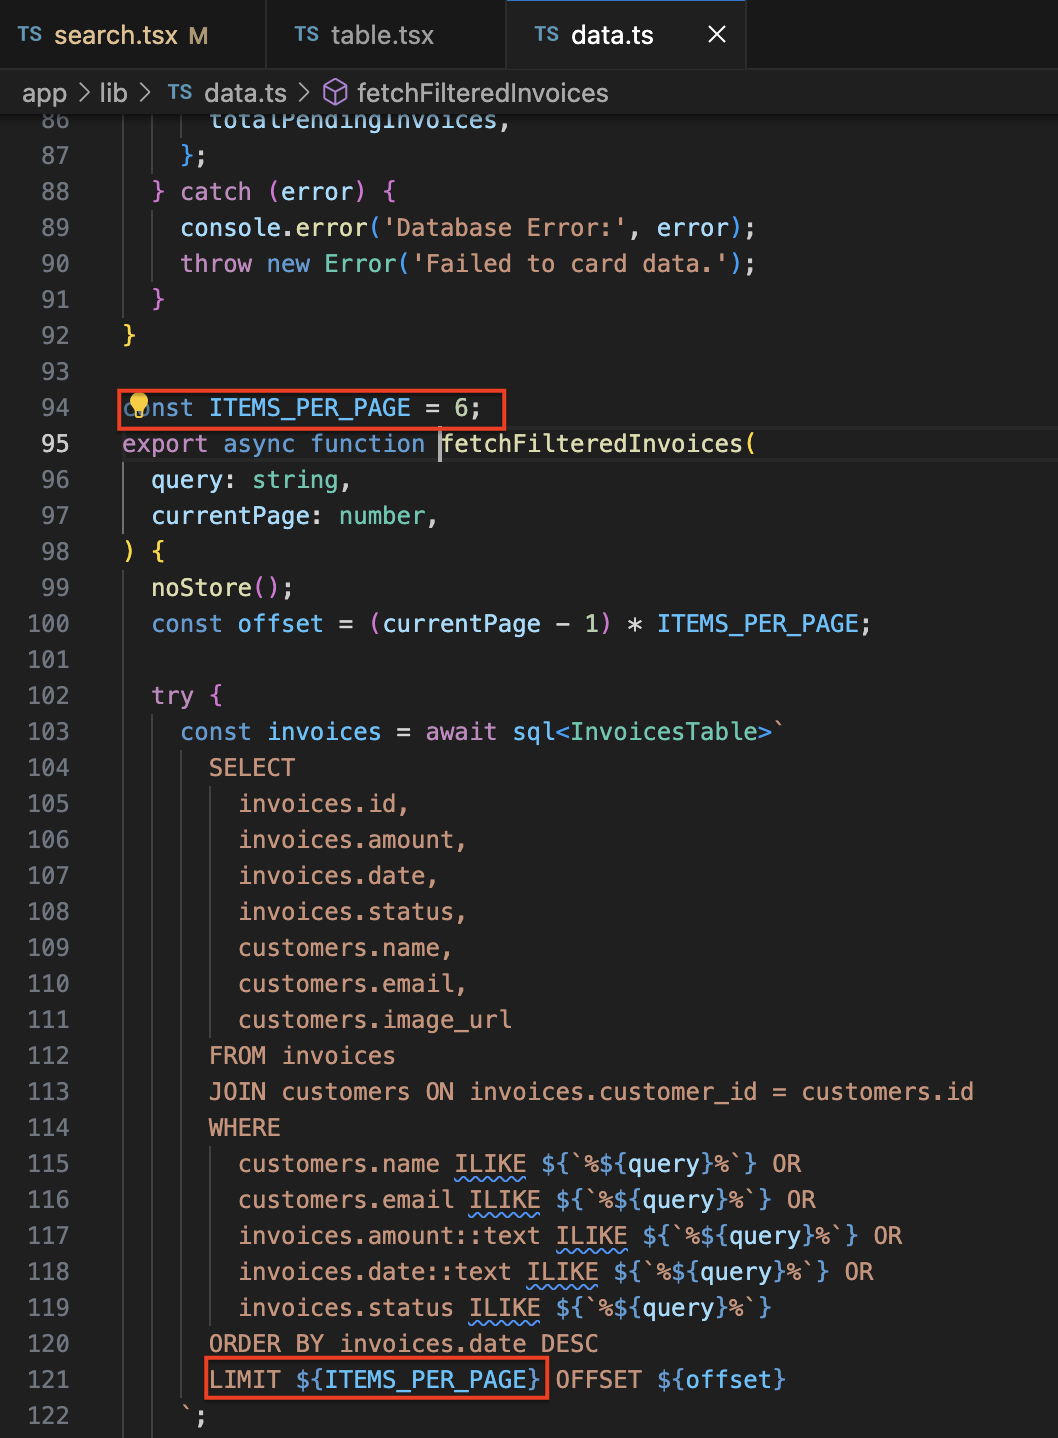
Task: Click 'currentPage: number,' parameter on line 97
Action: [x=295, y=516]
